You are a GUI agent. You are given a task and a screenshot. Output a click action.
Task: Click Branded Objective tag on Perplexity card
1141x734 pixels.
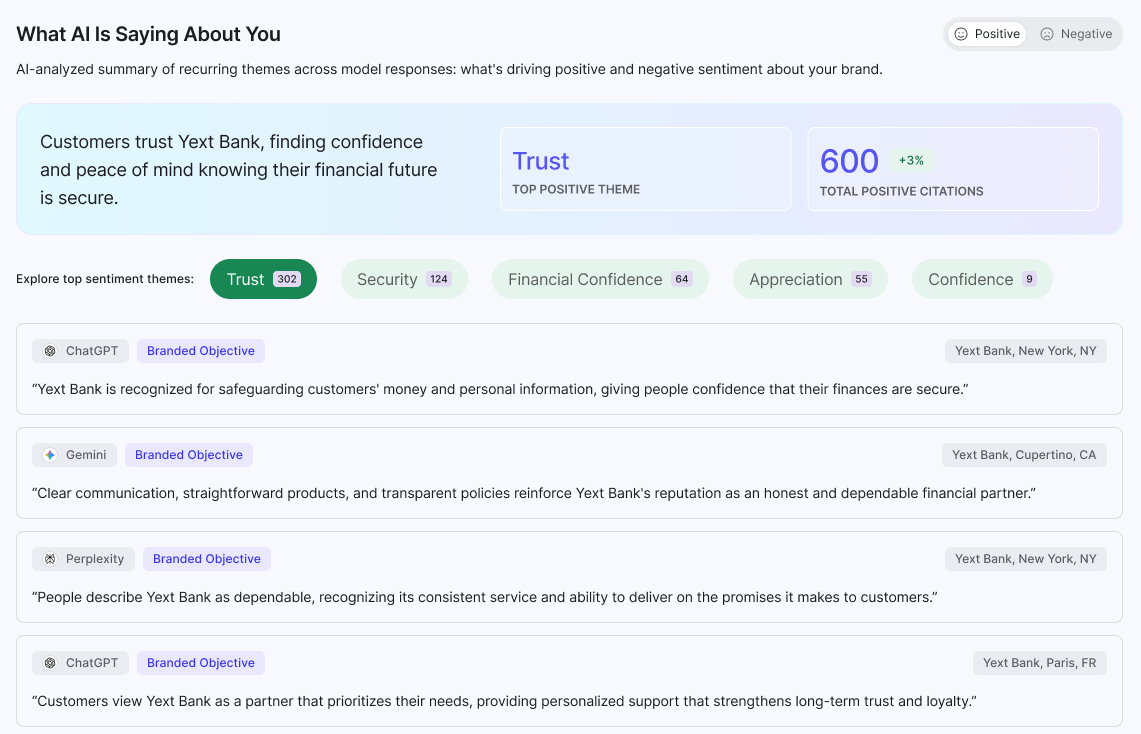coord(207,559)
